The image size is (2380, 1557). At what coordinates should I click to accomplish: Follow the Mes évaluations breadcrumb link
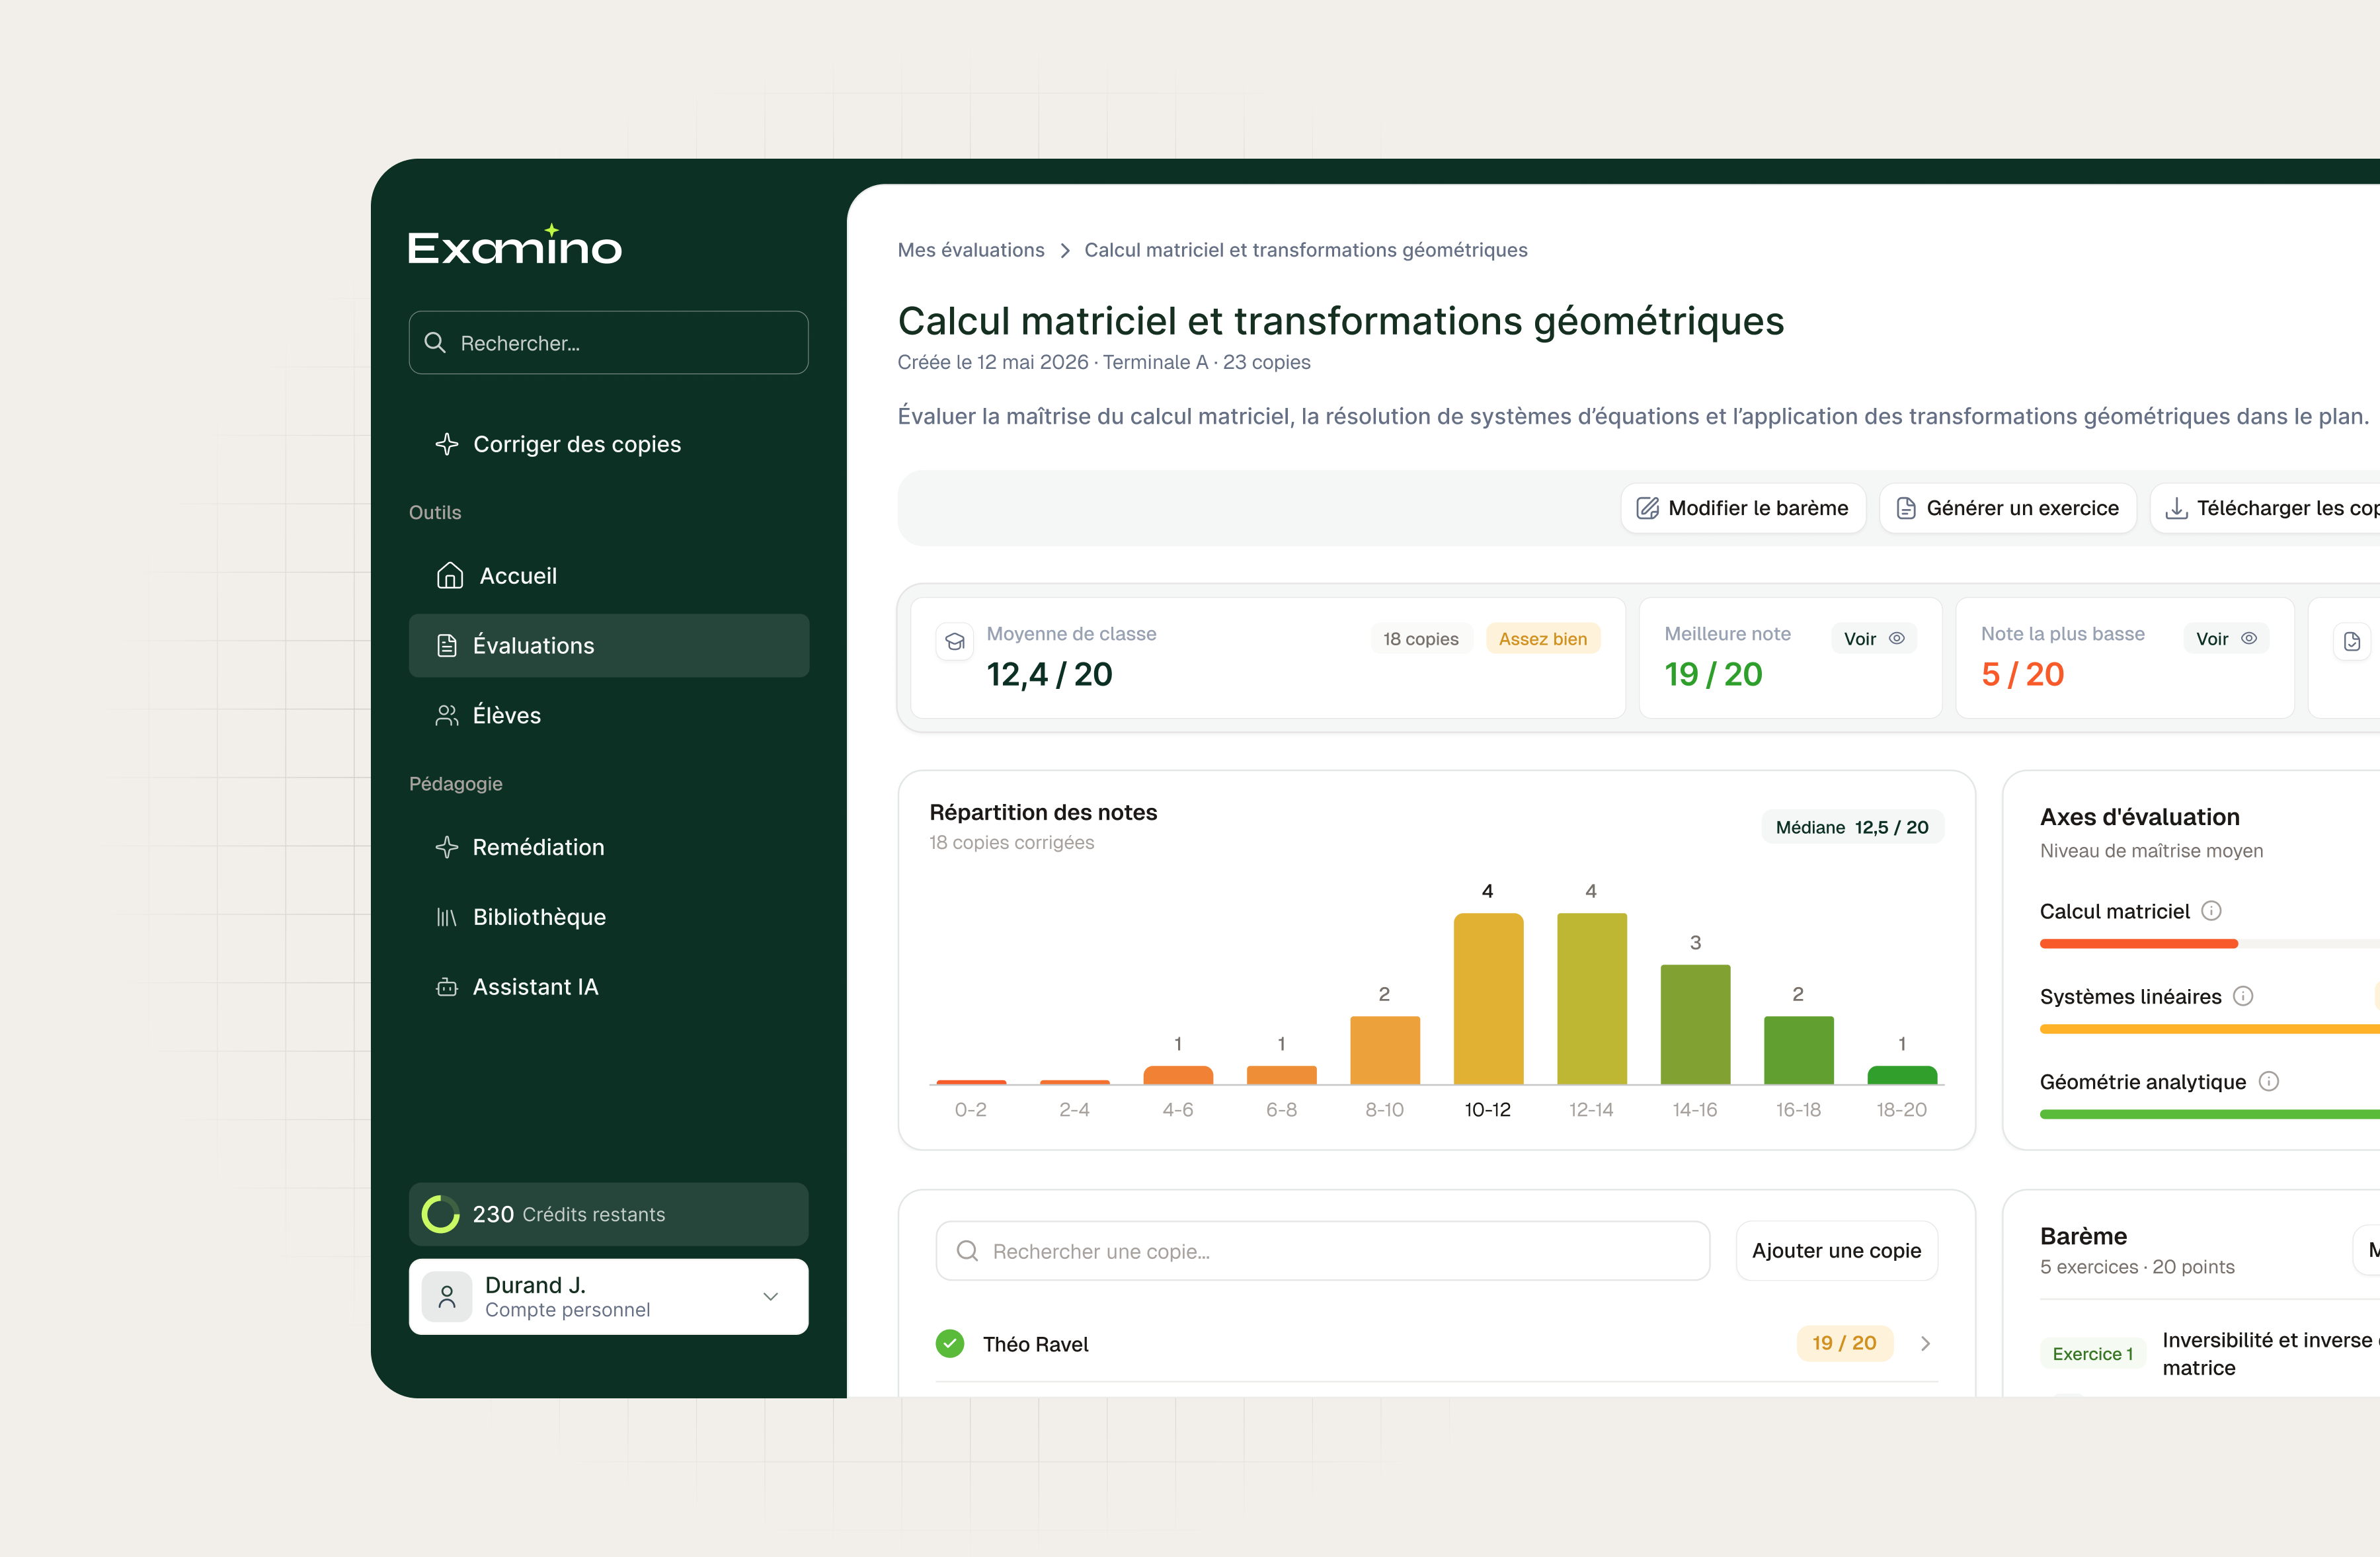pos(971,250)
